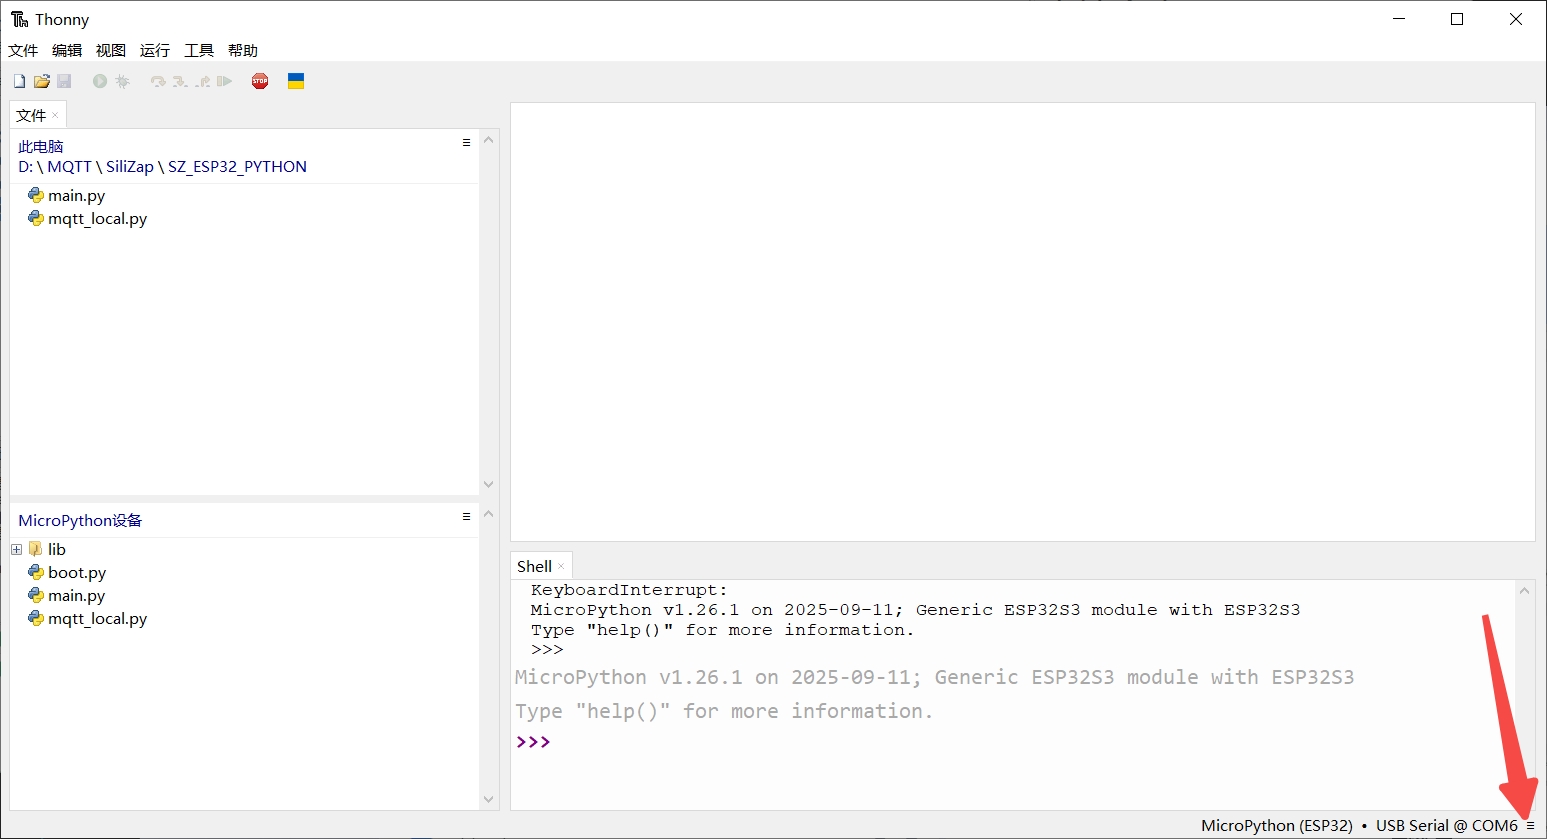
Task: Open the Files panel hamburger menu icon
Action: pyautogui.click(x=465, y=142)
